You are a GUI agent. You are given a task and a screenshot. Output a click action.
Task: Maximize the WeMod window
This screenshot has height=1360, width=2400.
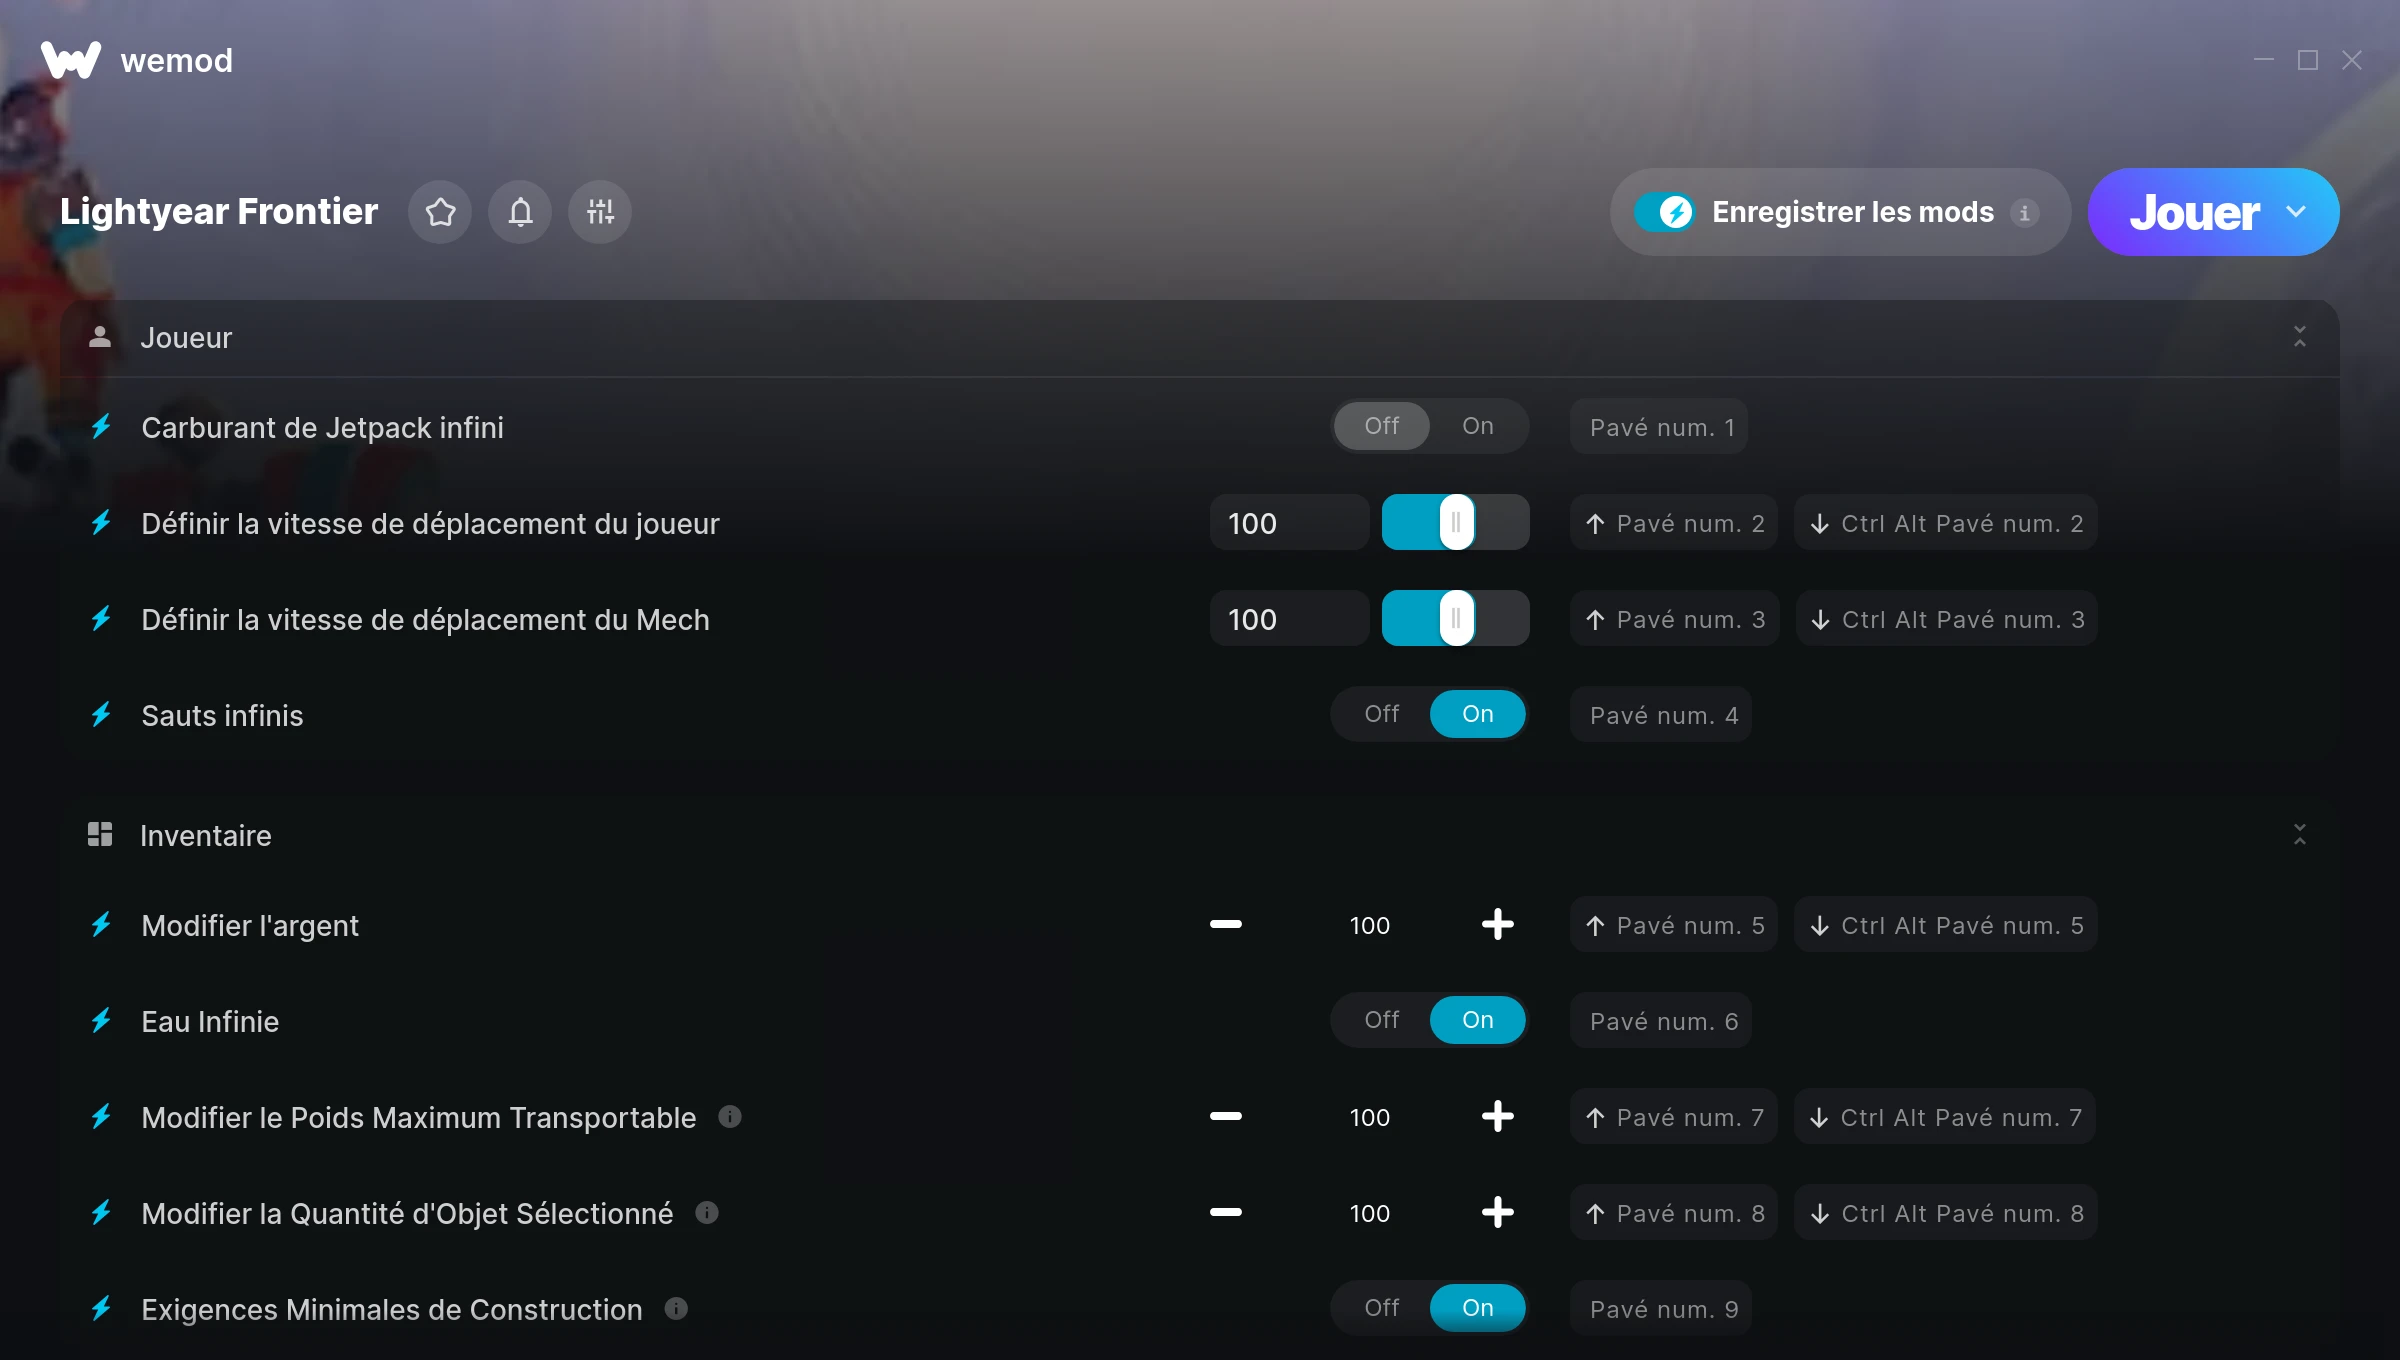(x=2308, y=60)
